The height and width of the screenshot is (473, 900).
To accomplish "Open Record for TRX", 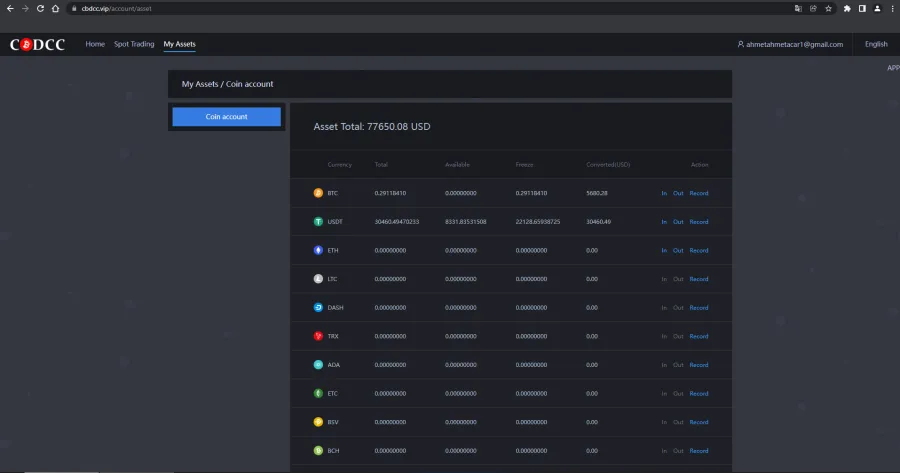I will [699, 336].
